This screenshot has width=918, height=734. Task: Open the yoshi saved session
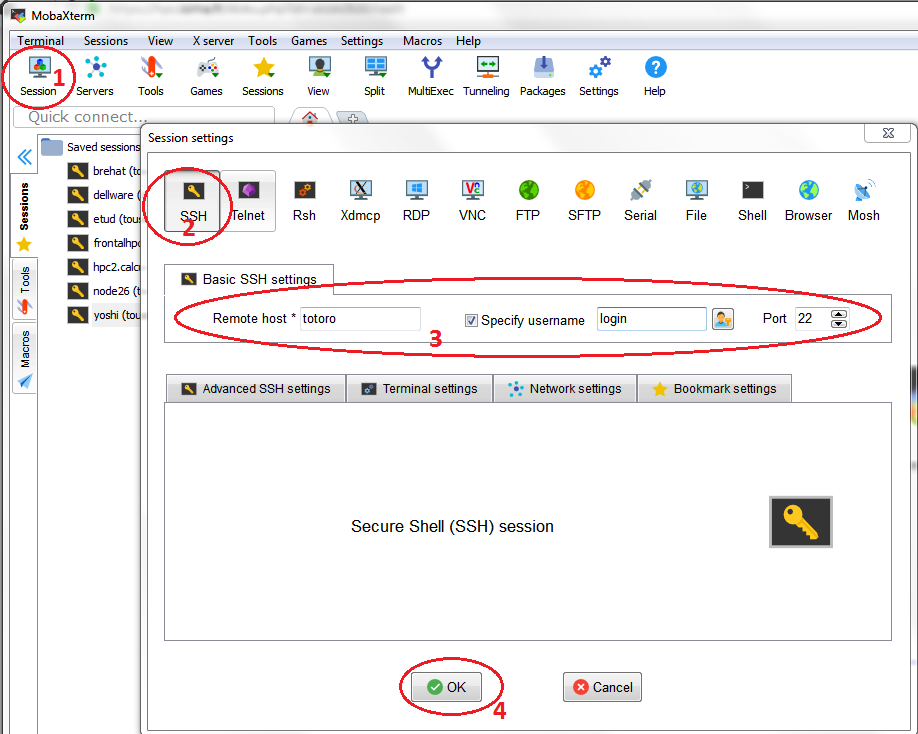pyautogui.click(x=110, y=315)
